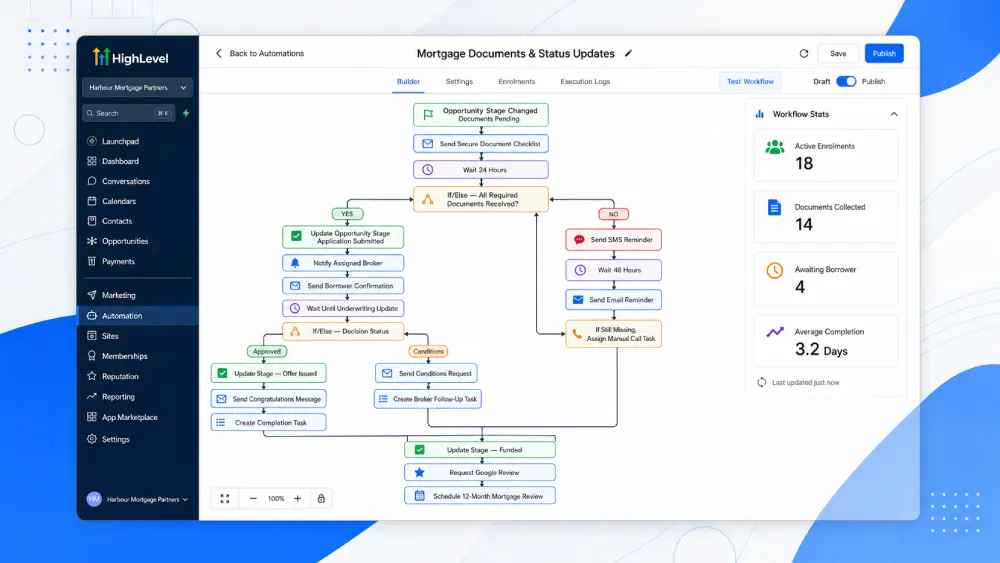This screenshot has height=563, width=1000.
Task: Click the fit-to-screen icon on canvas toolbar
Action: [x=224, y=499]
